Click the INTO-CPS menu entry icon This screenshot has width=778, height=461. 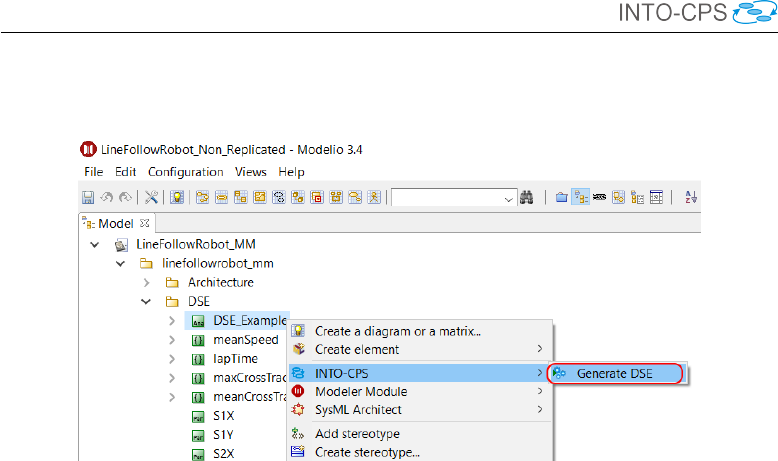pyautogui.click(x=298, y=373)
